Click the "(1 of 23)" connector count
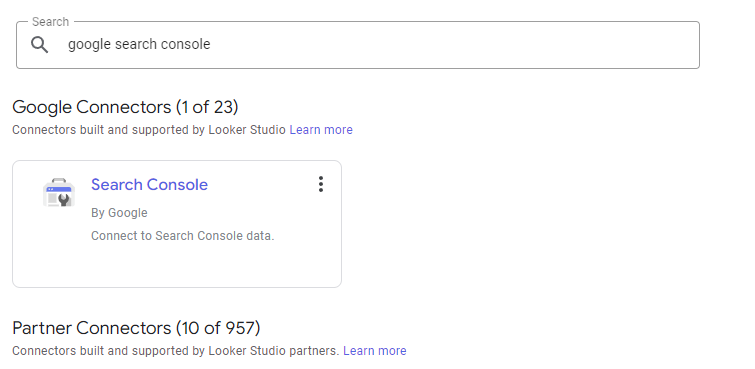Viewport: 755px width, 369px height. pyautogui.click(x=207, y=107)
